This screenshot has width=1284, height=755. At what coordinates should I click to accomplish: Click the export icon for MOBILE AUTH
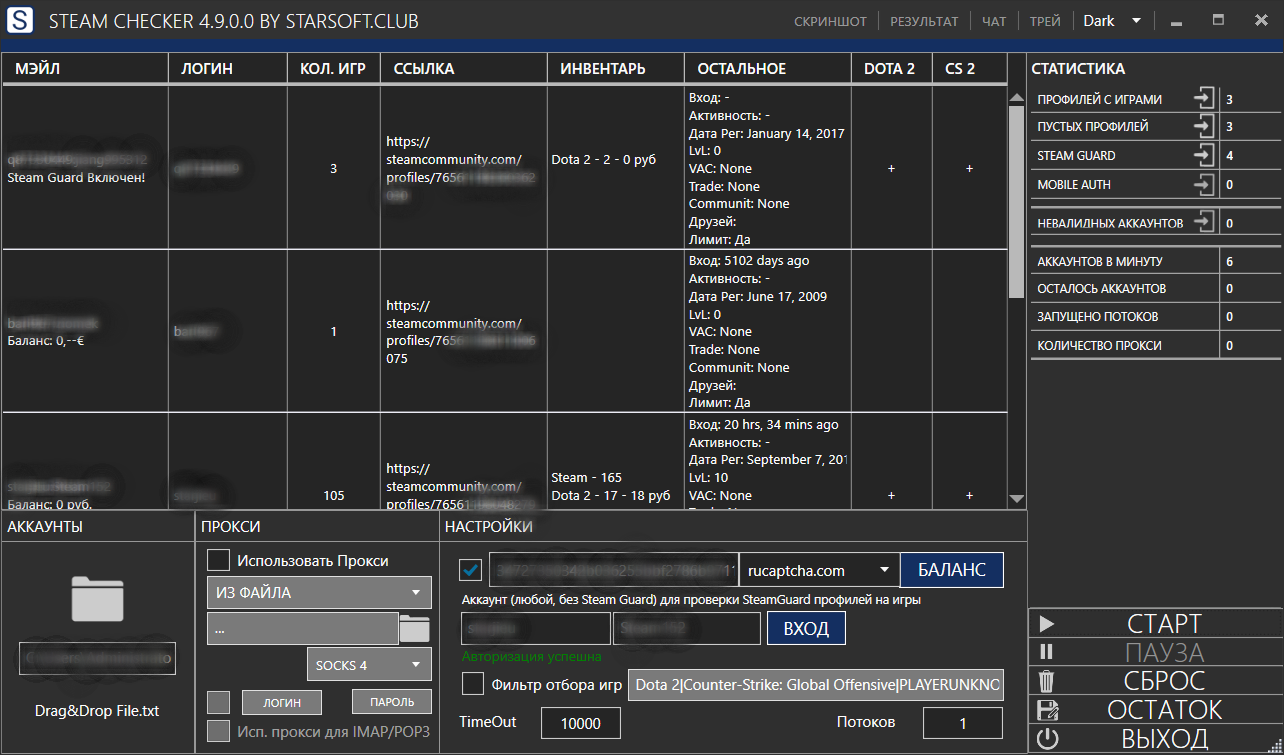pos(1204,185)
